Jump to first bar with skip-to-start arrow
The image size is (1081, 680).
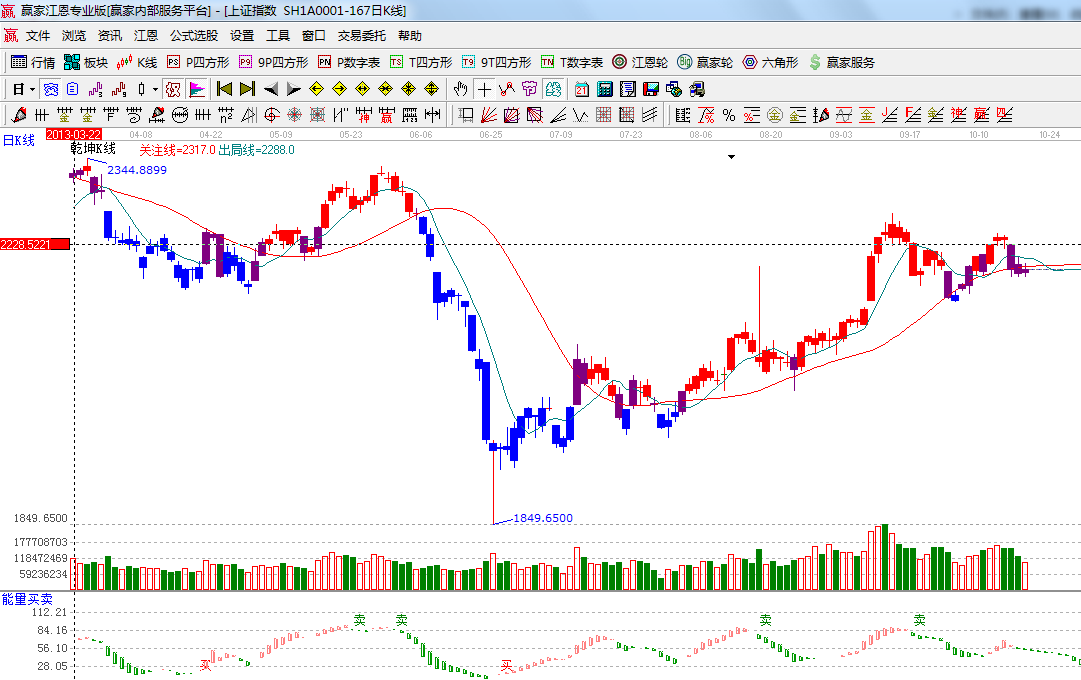pyautogui.click(x=224, y=89)
